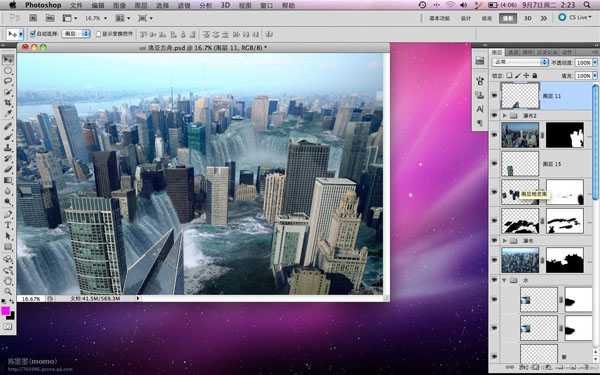The height and width of the screenshot is (375, 600).
Task: Expand the group below layer 11
Action: tap(504, 115)
